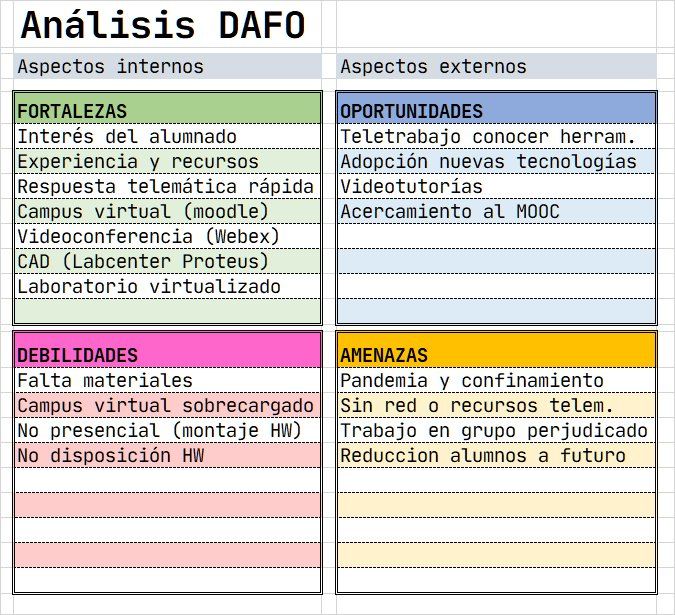Click the Videoconferencia (Webex) cell
Screen dimensions: 675x615
pyautogui.click(x=167, y=236)
